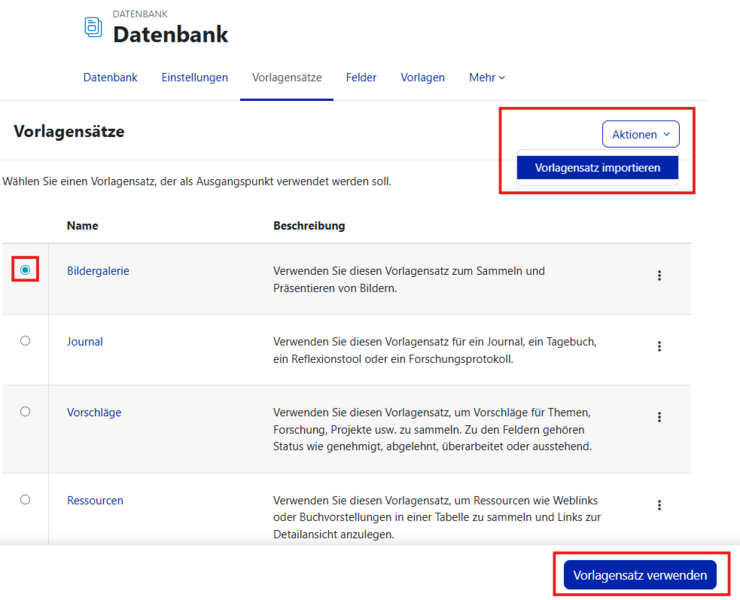Open the Journal preset link
The width and height of the screenshot is (740, 600).
(85, 342)
